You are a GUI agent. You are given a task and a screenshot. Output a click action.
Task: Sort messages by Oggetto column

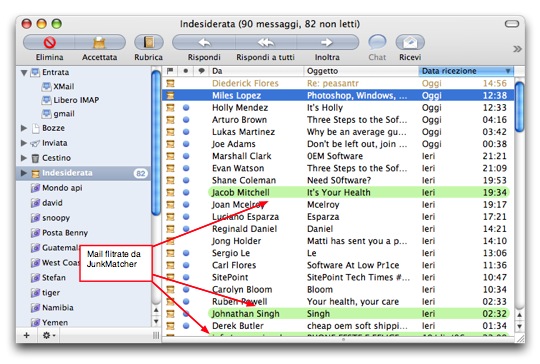coord(361,71)
